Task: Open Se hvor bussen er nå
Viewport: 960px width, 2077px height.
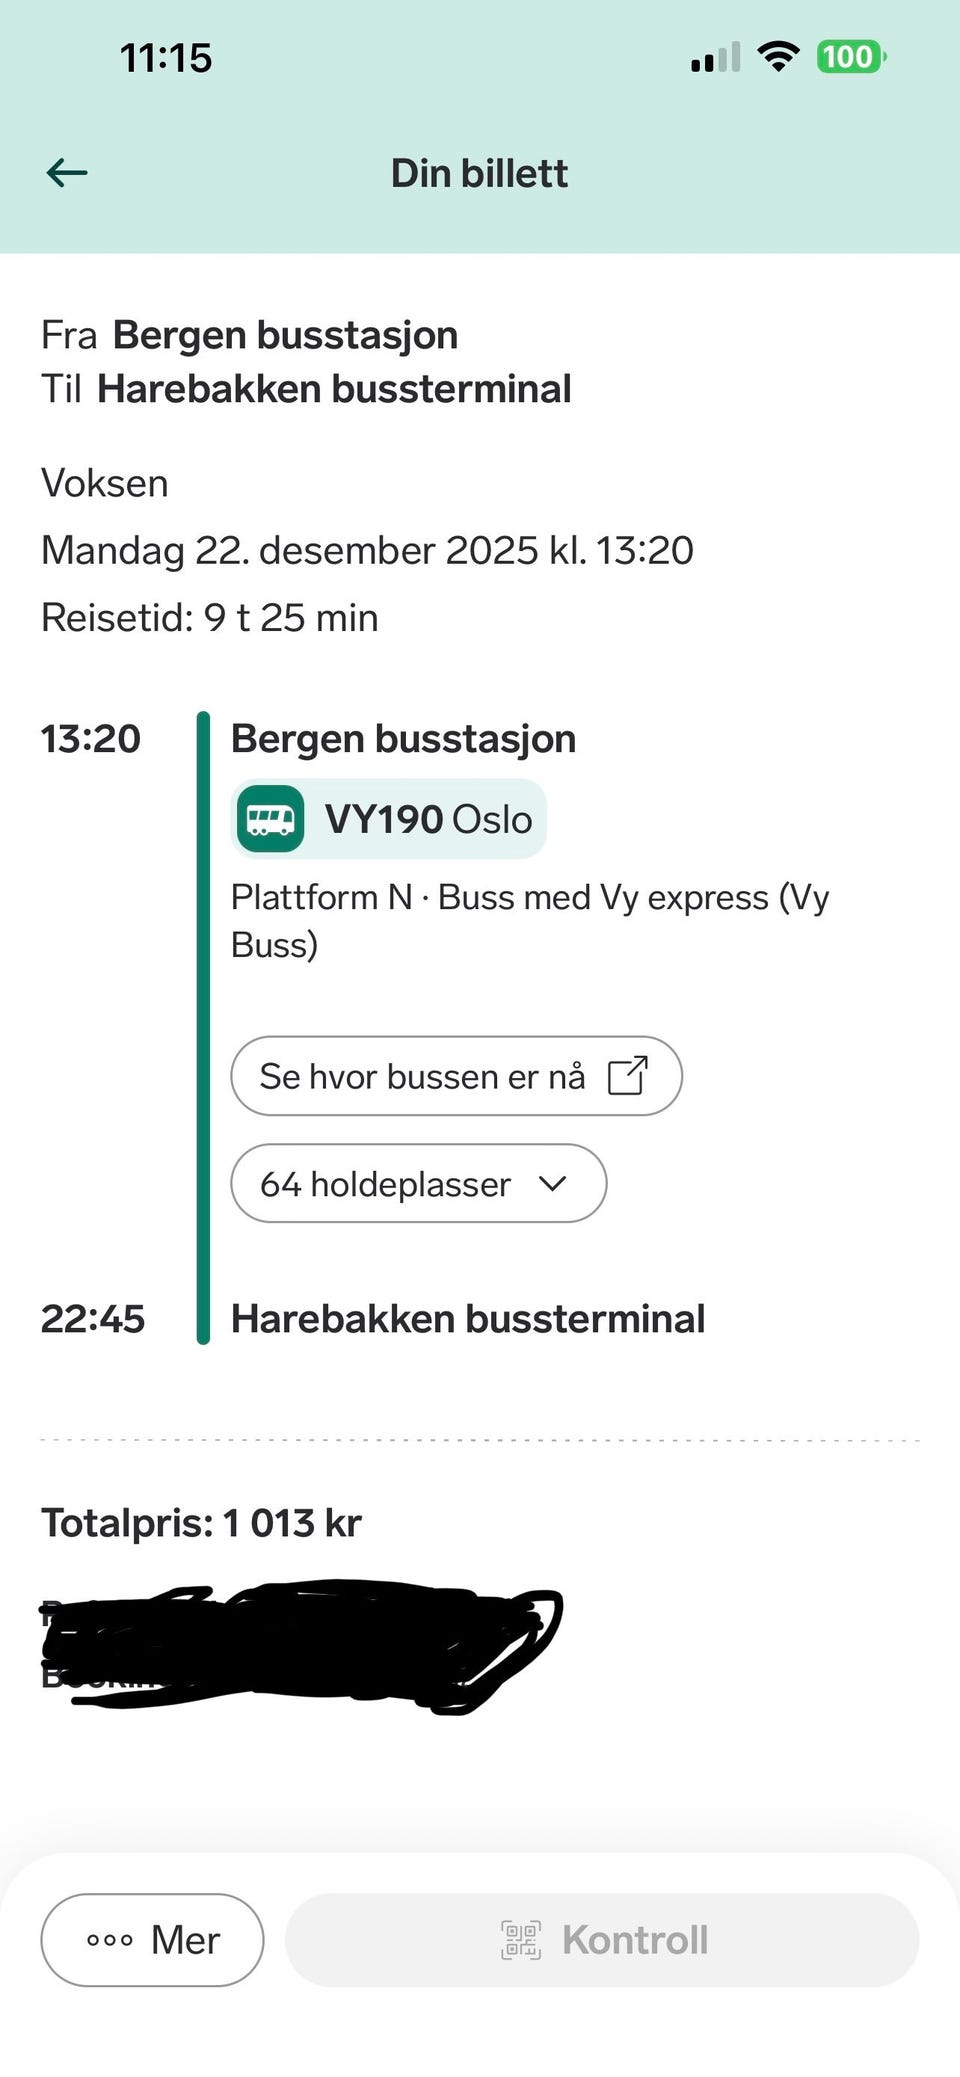Action: coord(423,1076)
